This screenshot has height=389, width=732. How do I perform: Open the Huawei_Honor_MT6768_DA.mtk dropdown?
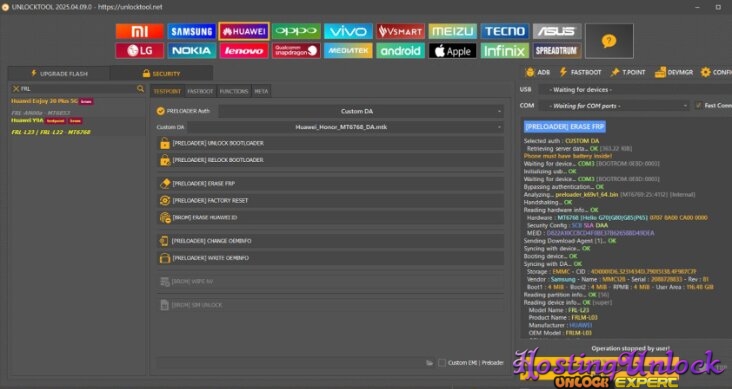345,127
